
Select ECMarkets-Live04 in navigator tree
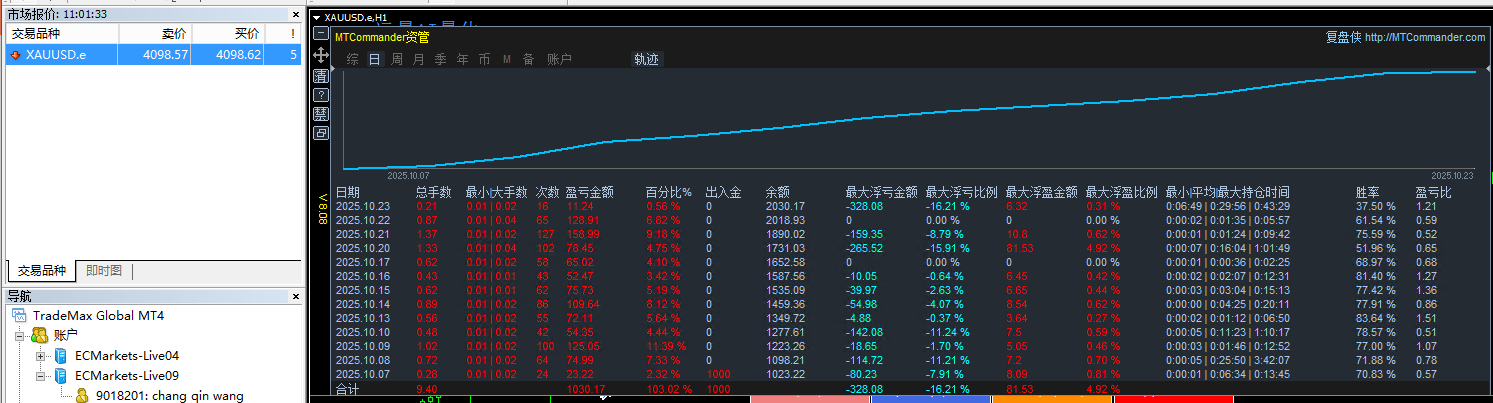coord(127,355)
